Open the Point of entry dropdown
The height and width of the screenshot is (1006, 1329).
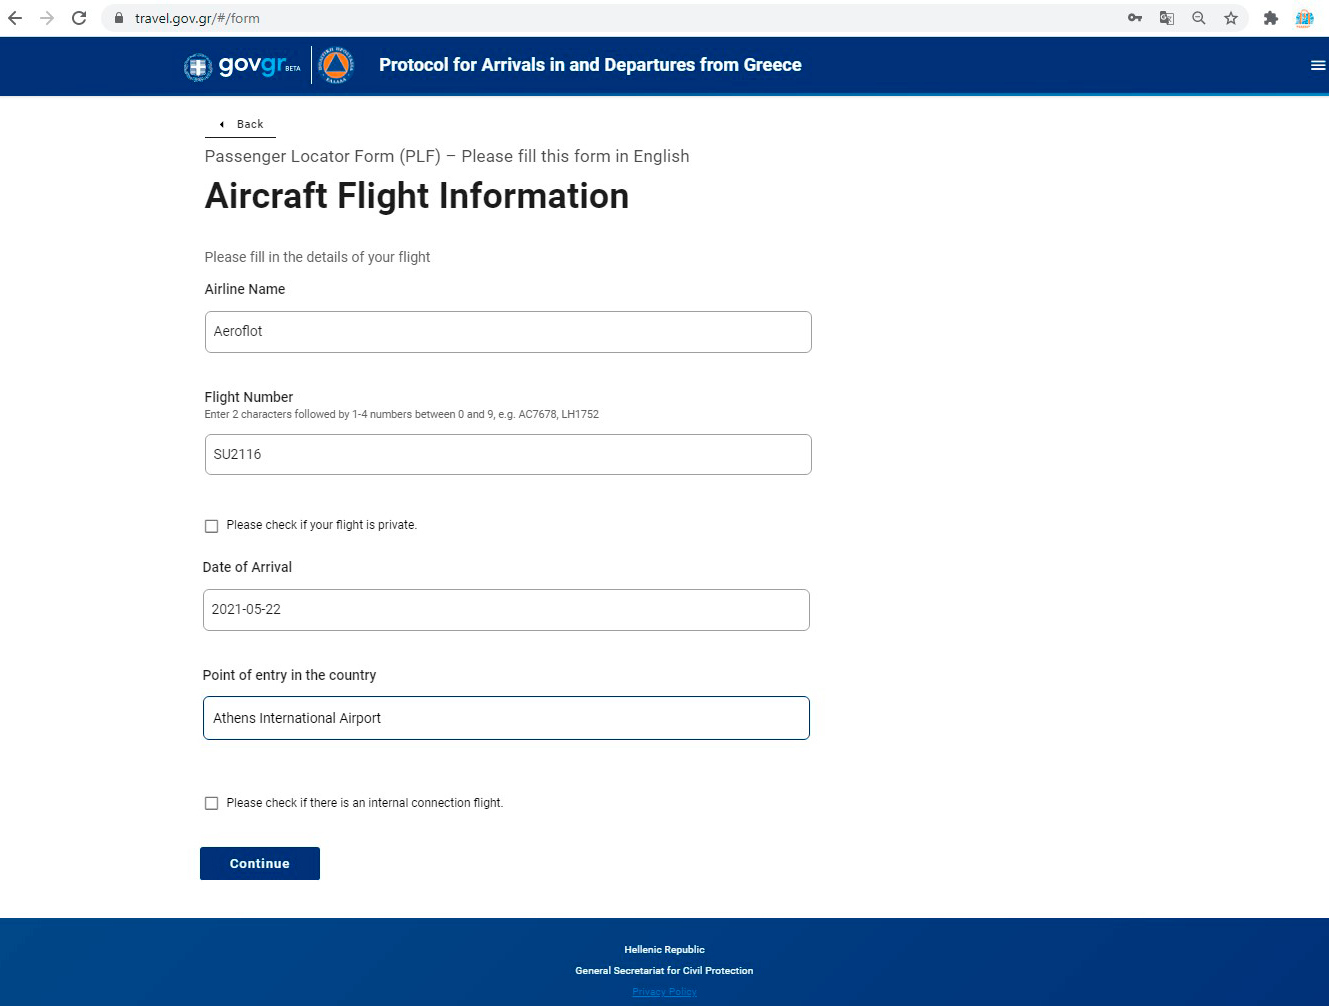(506, 718)
